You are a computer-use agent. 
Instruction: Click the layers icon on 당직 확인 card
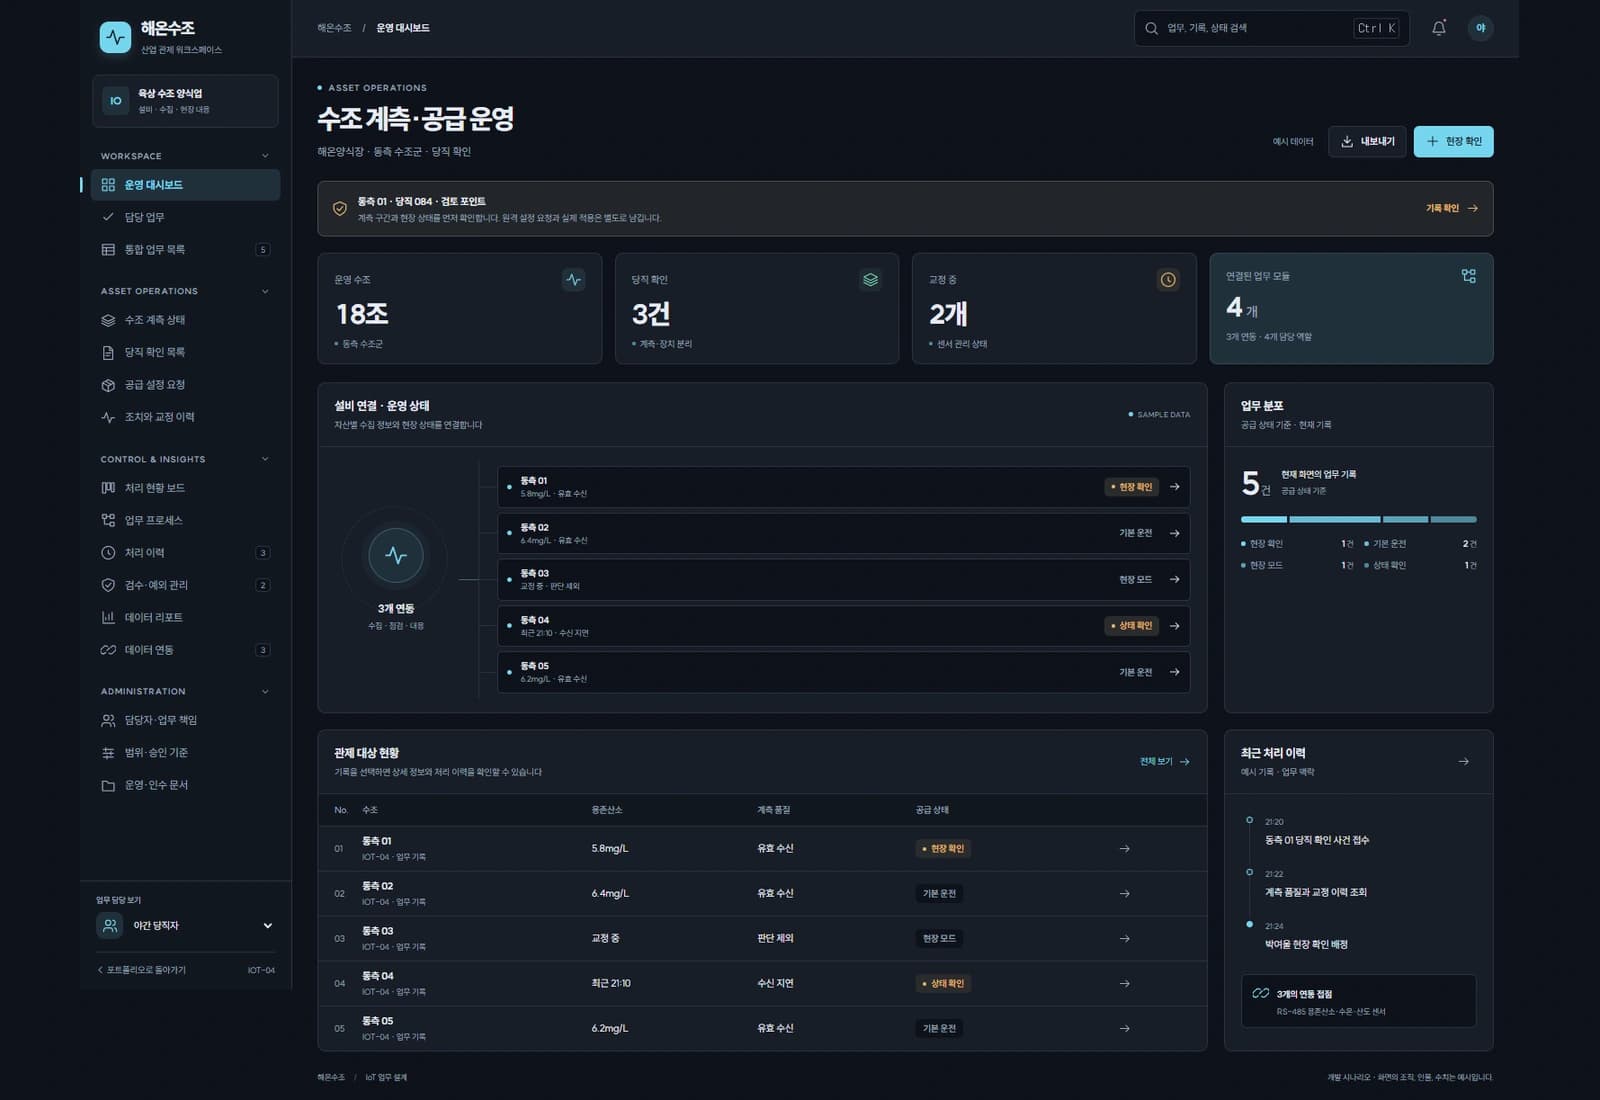point(870,280)
